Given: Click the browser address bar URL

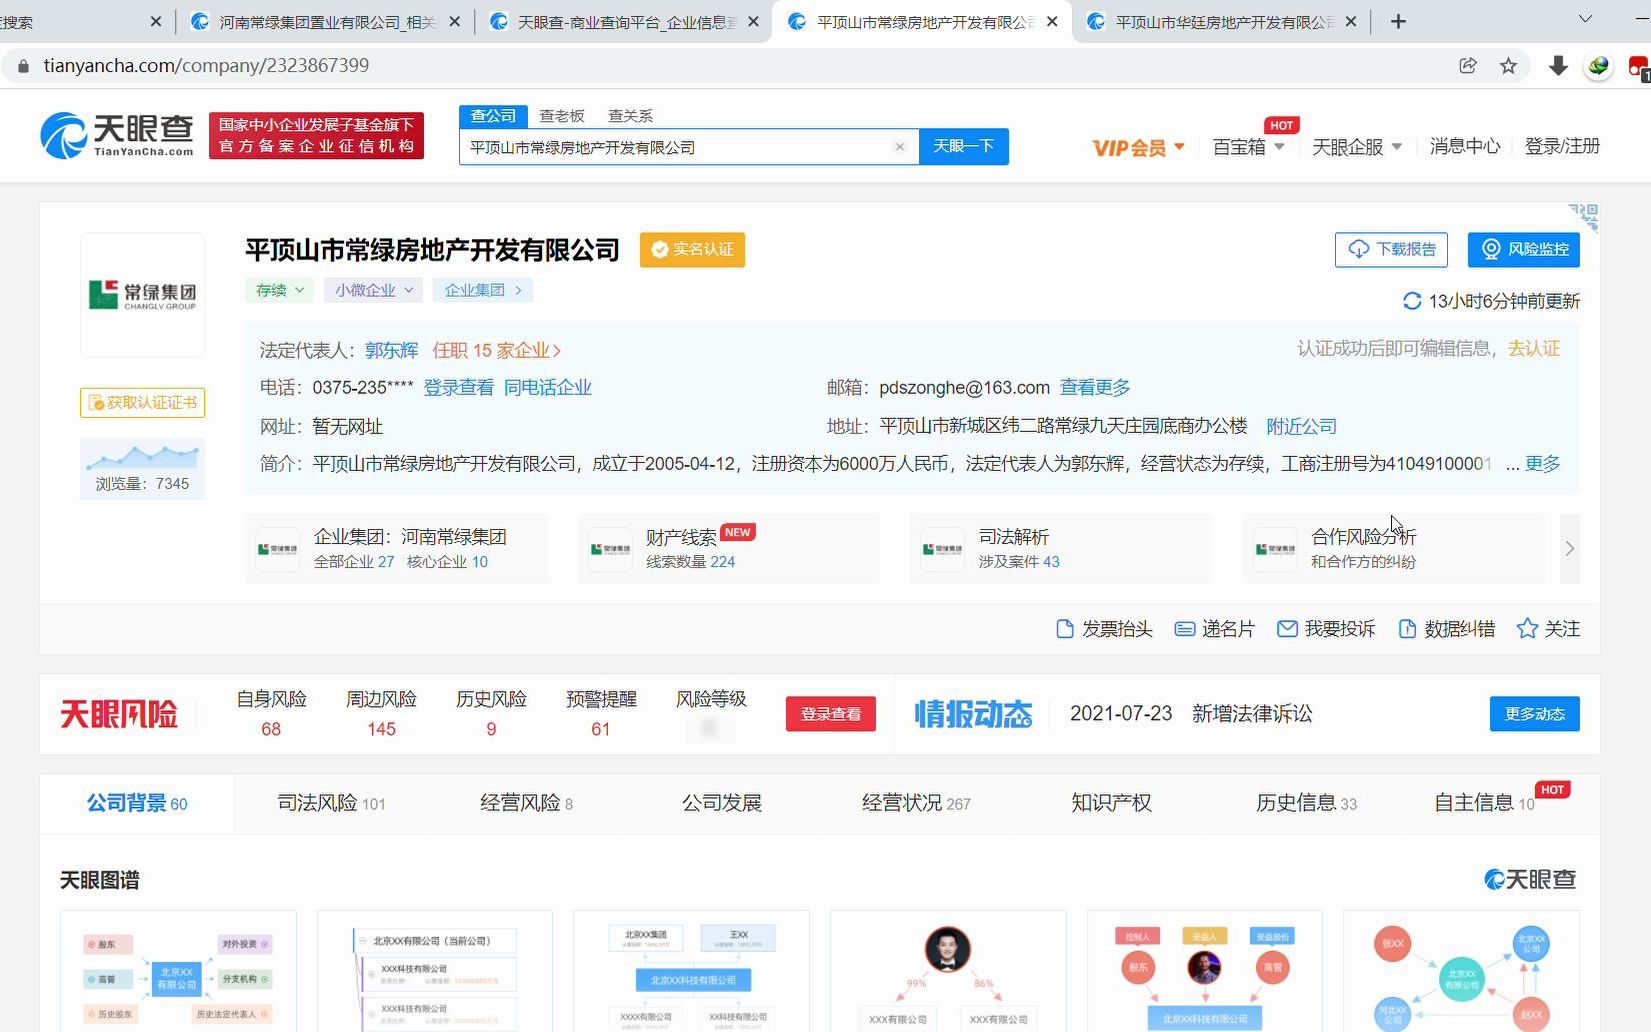Looking at the screenshot, I should pos(206,66).
